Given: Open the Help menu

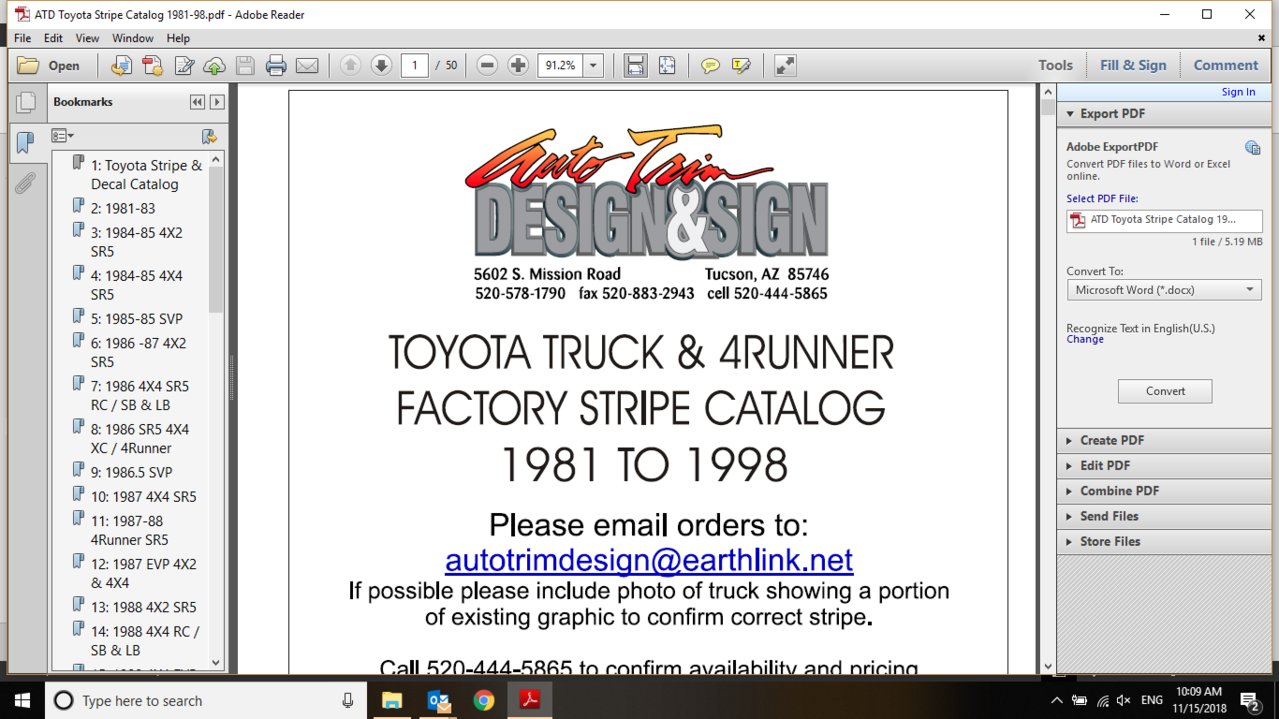Looking at the screenshot, I should [178, 38].
